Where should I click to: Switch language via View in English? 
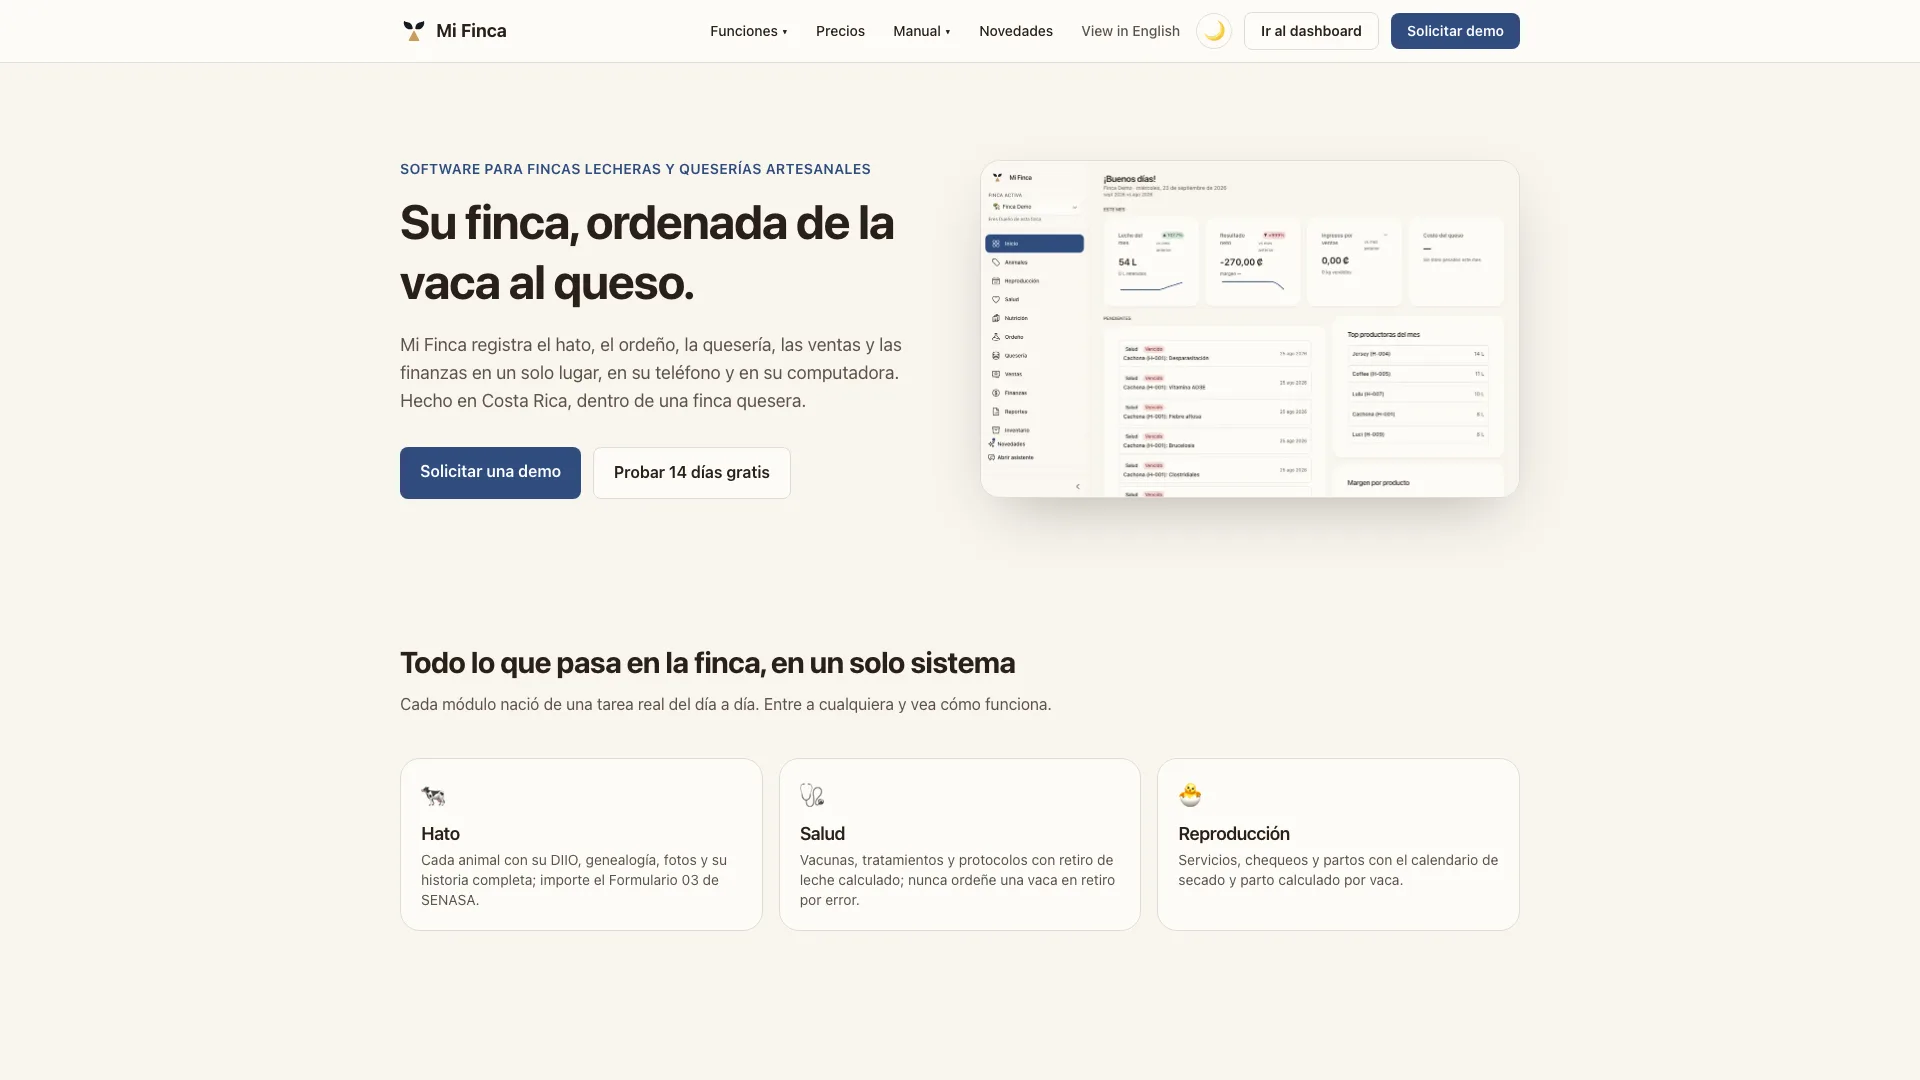point(1130,31)
